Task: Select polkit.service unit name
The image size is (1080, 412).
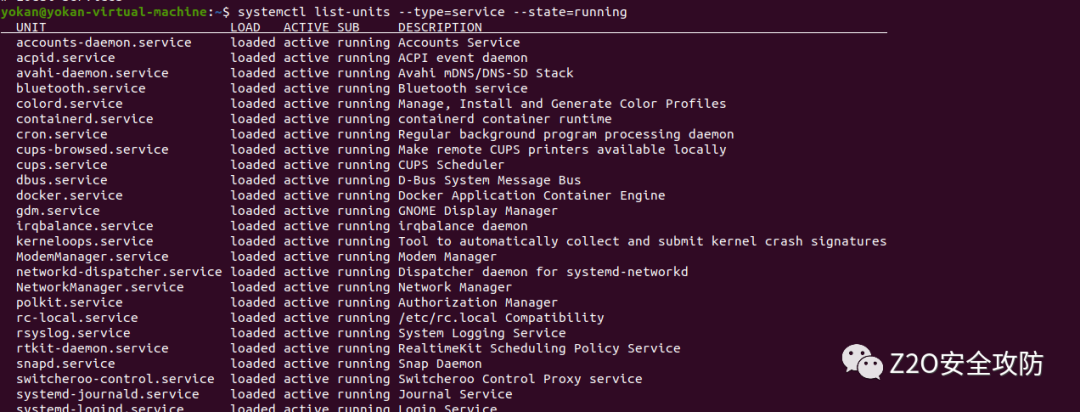Action: point(69,302)
